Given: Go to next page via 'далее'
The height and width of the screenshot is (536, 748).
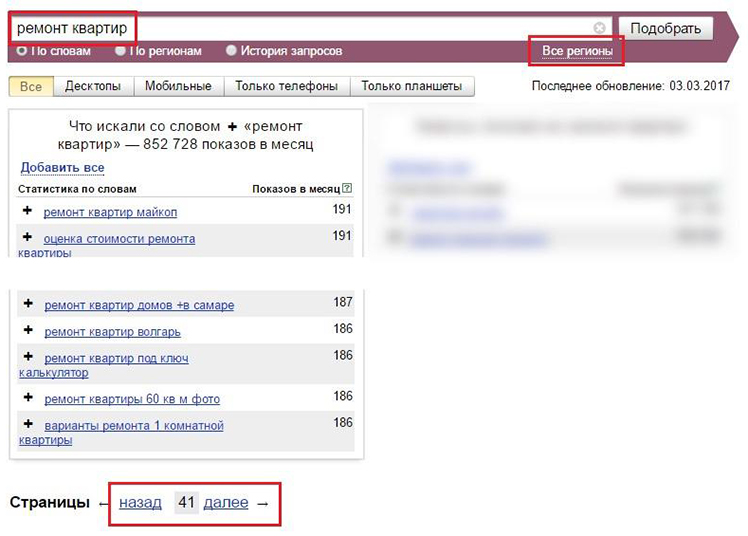Looking at the screenshot, I should coord(225,503).
